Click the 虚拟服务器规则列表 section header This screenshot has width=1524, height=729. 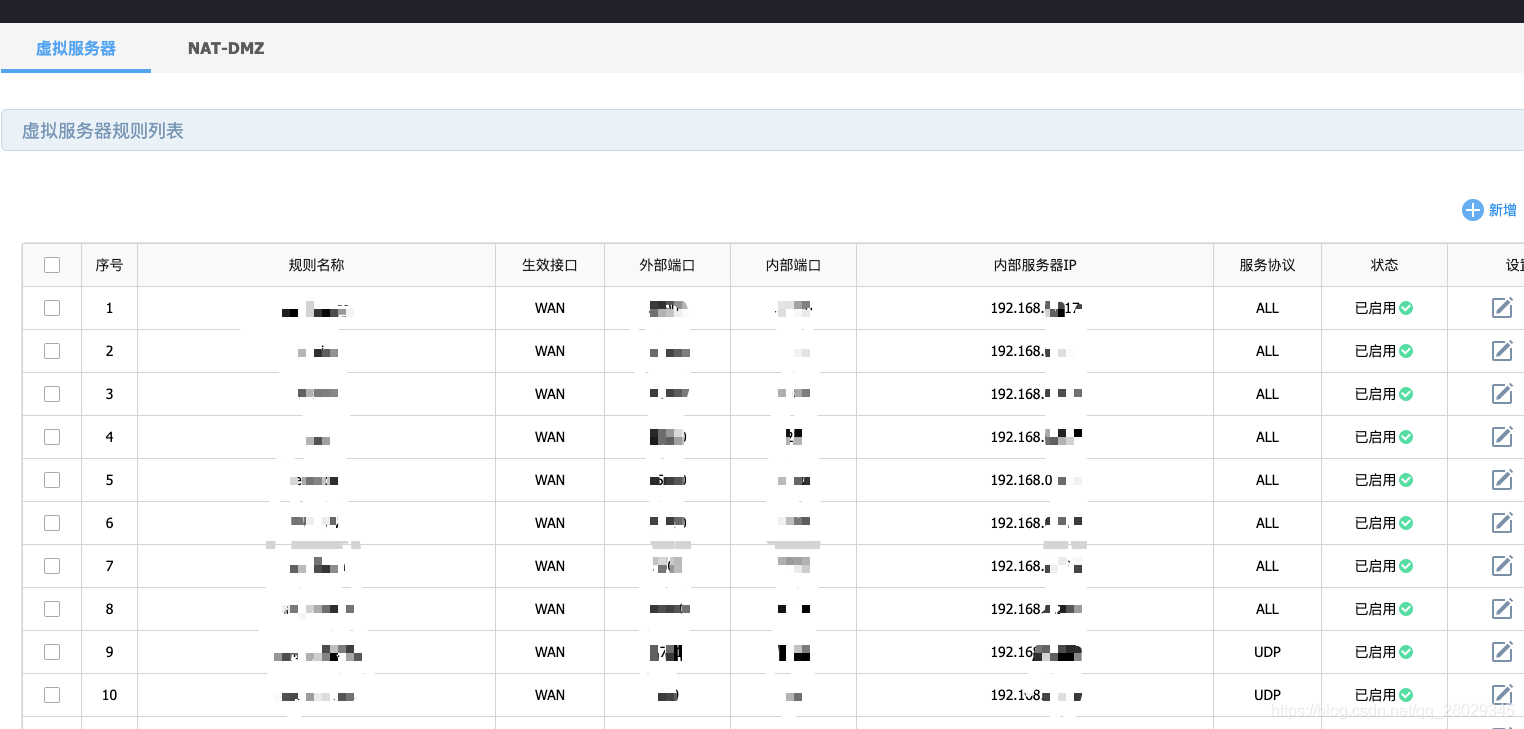pyautogui.click(x=103, y=131)
